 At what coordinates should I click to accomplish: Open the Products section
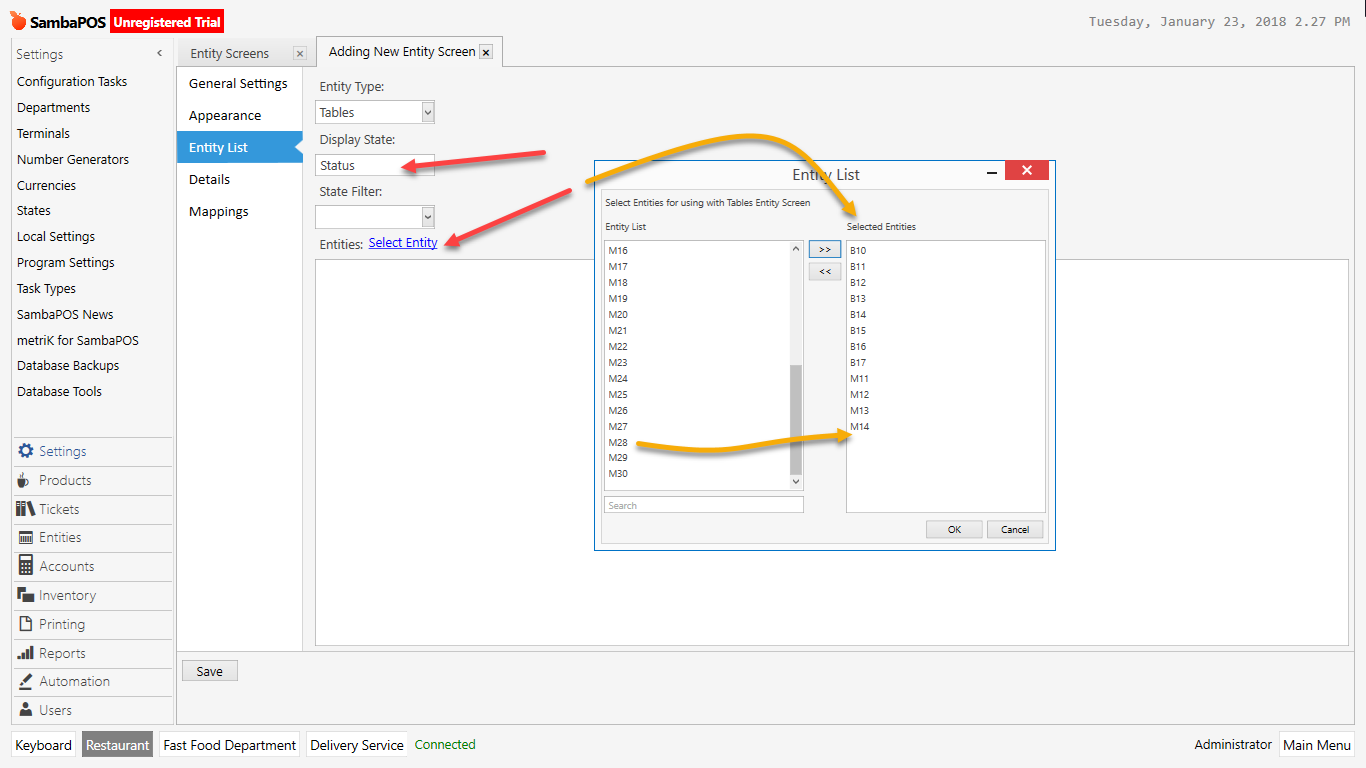[65, 480]
